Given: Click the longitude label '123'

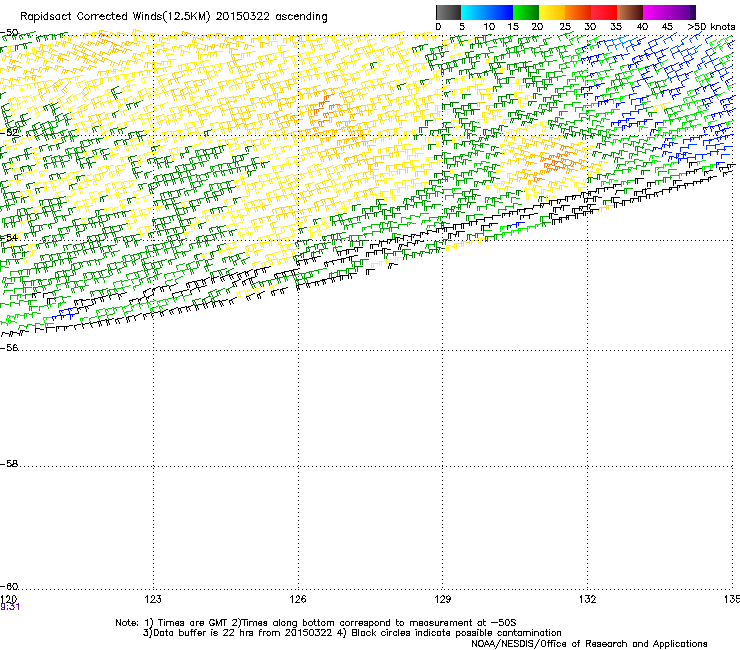Looking at the screenshot, I should 153,599.
